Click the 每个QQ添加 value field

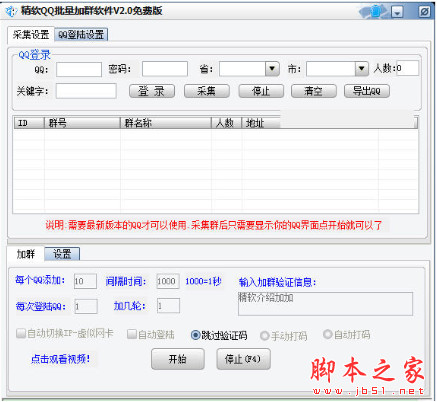click(x=85, y=281)
